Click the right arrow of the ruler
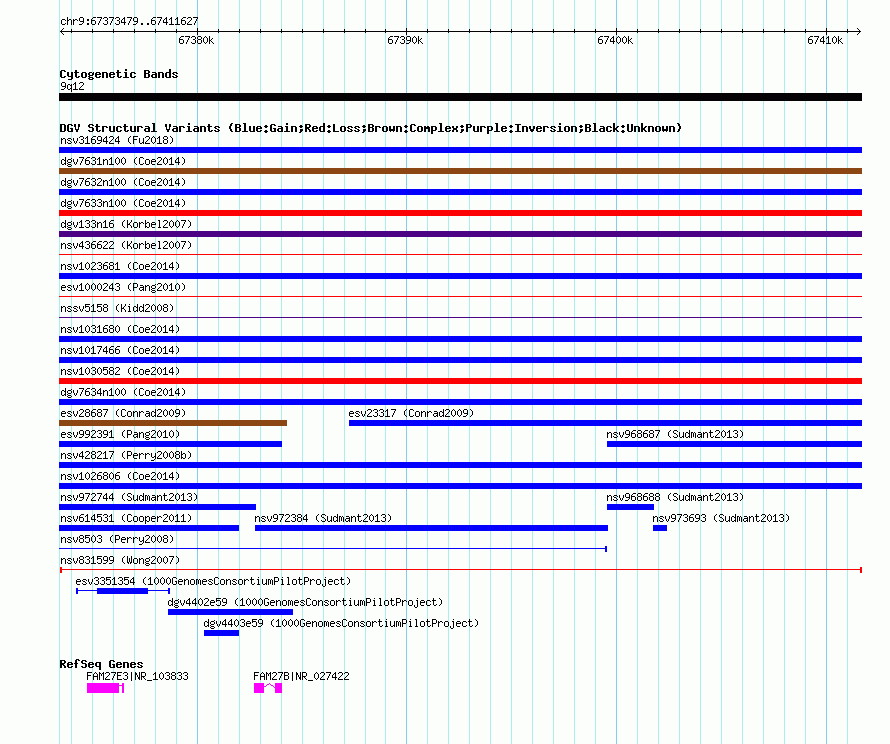 point(858,31)
